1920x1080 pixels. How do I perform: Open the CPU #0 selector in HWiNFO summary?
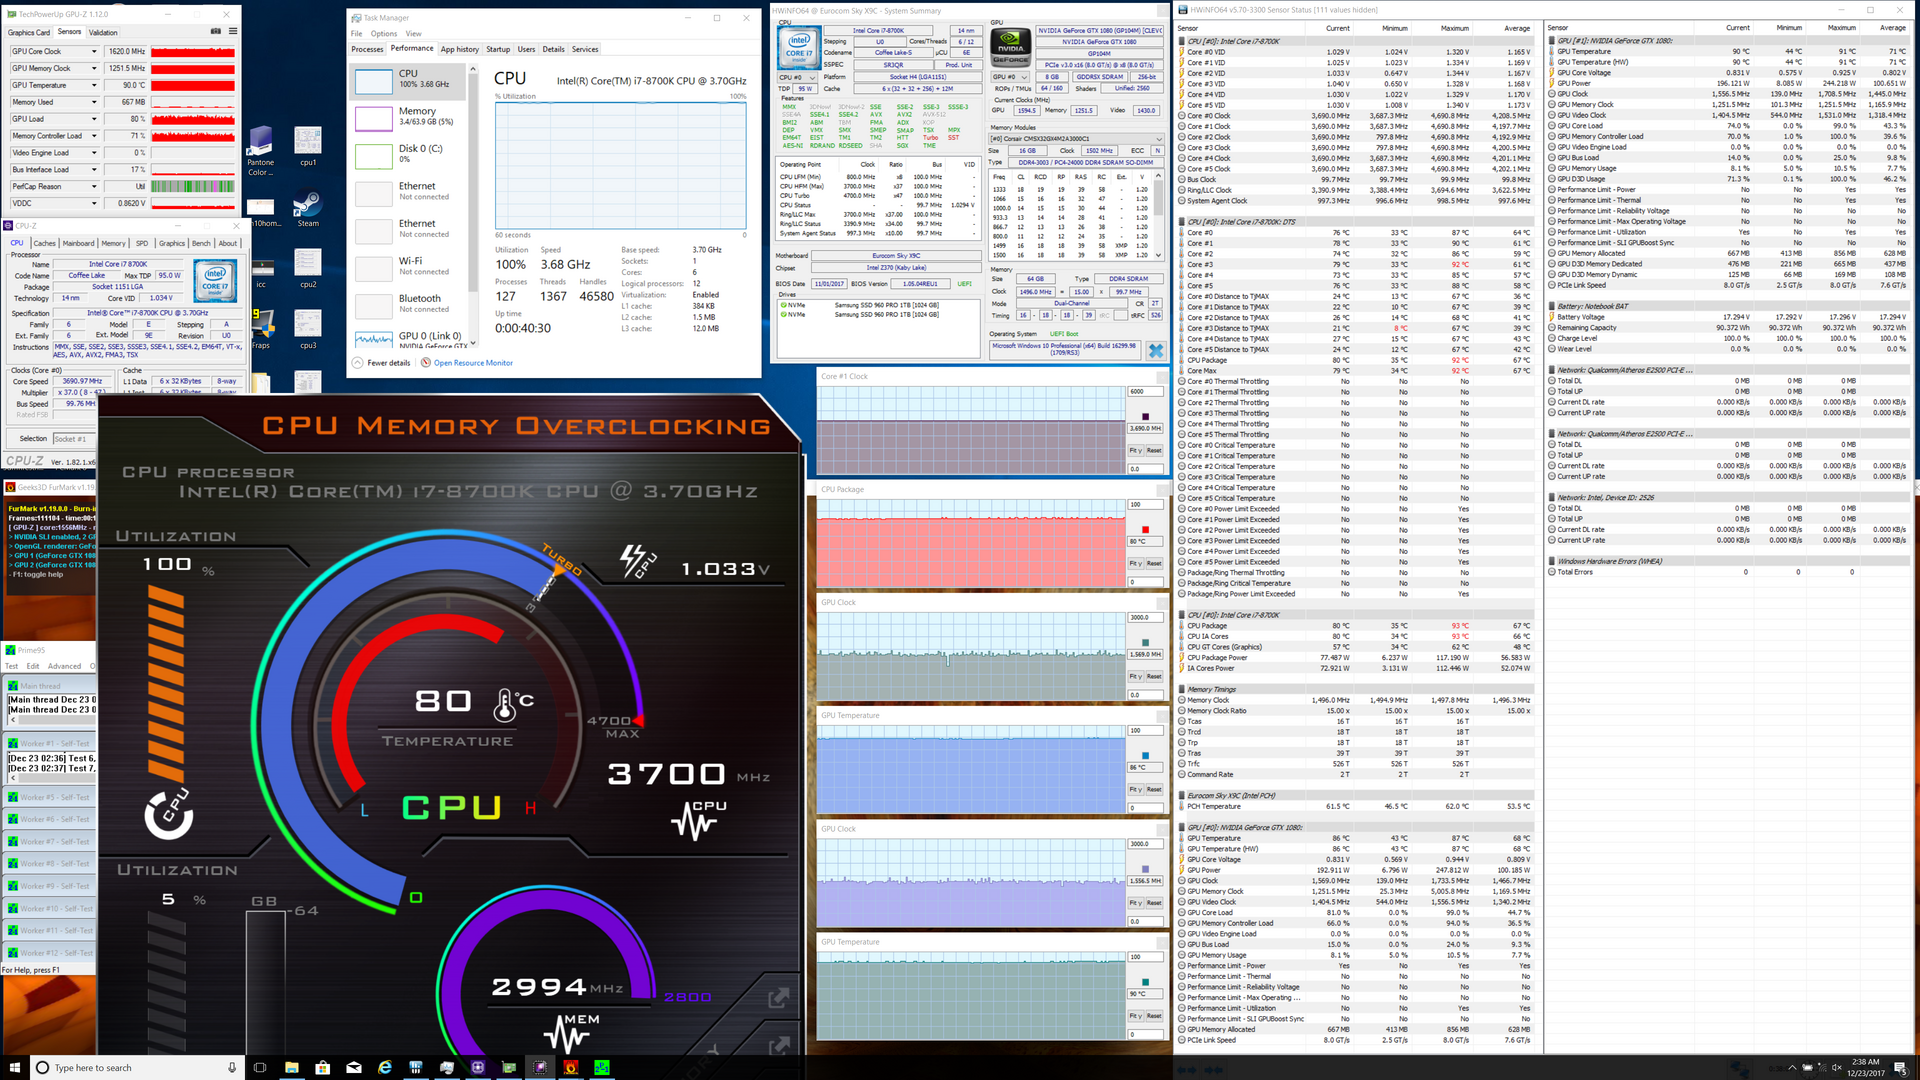pos(797,77)
